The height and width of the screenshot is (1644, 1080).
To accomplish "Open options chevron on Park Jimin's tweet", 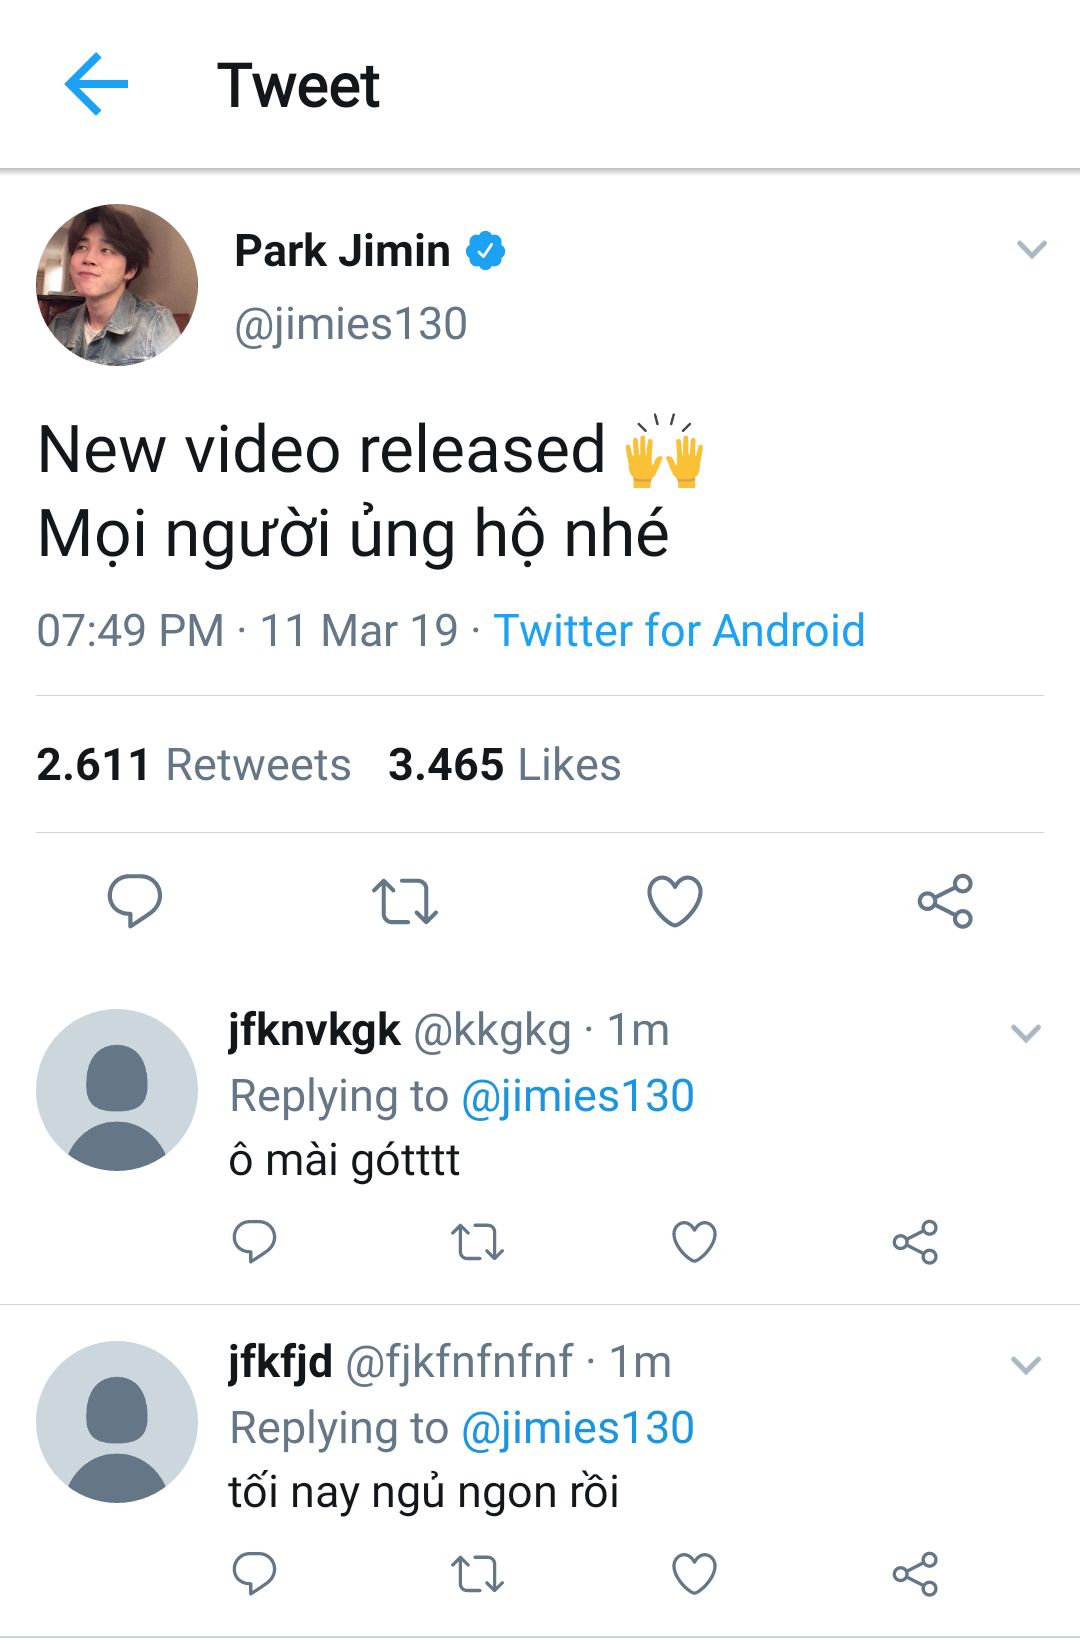I will click(x=1031, y=249).
